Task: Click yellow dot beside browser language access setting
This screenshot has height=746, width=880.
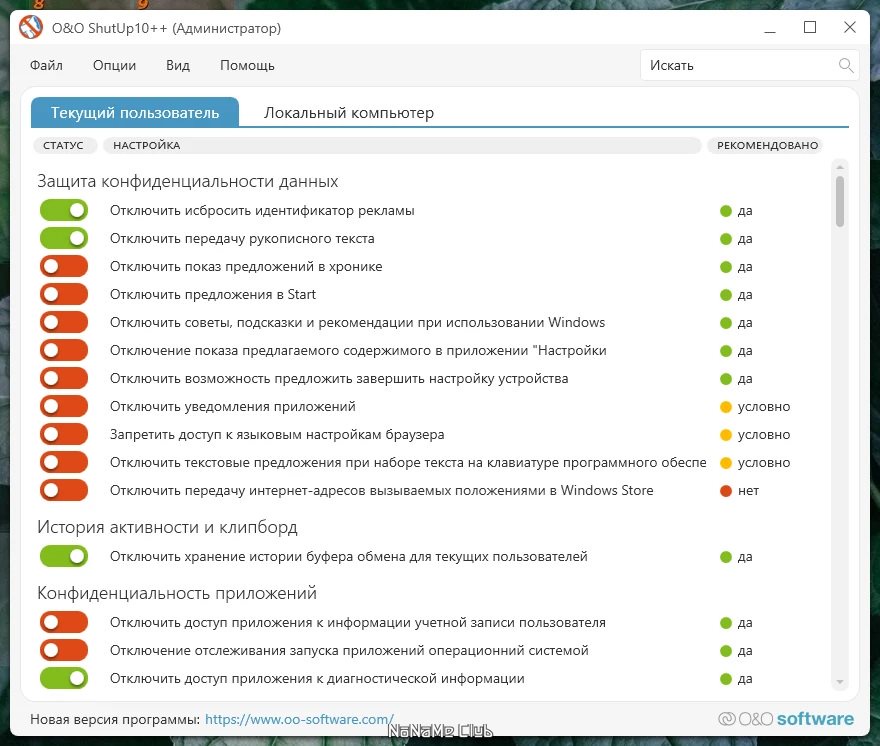Action: [726, 435]
